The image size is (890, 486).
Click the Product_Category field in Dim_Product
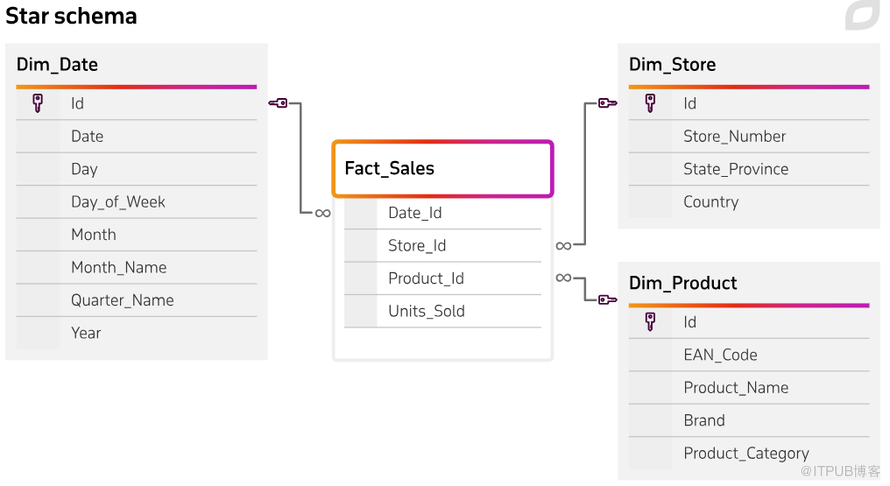click(746, 453)
